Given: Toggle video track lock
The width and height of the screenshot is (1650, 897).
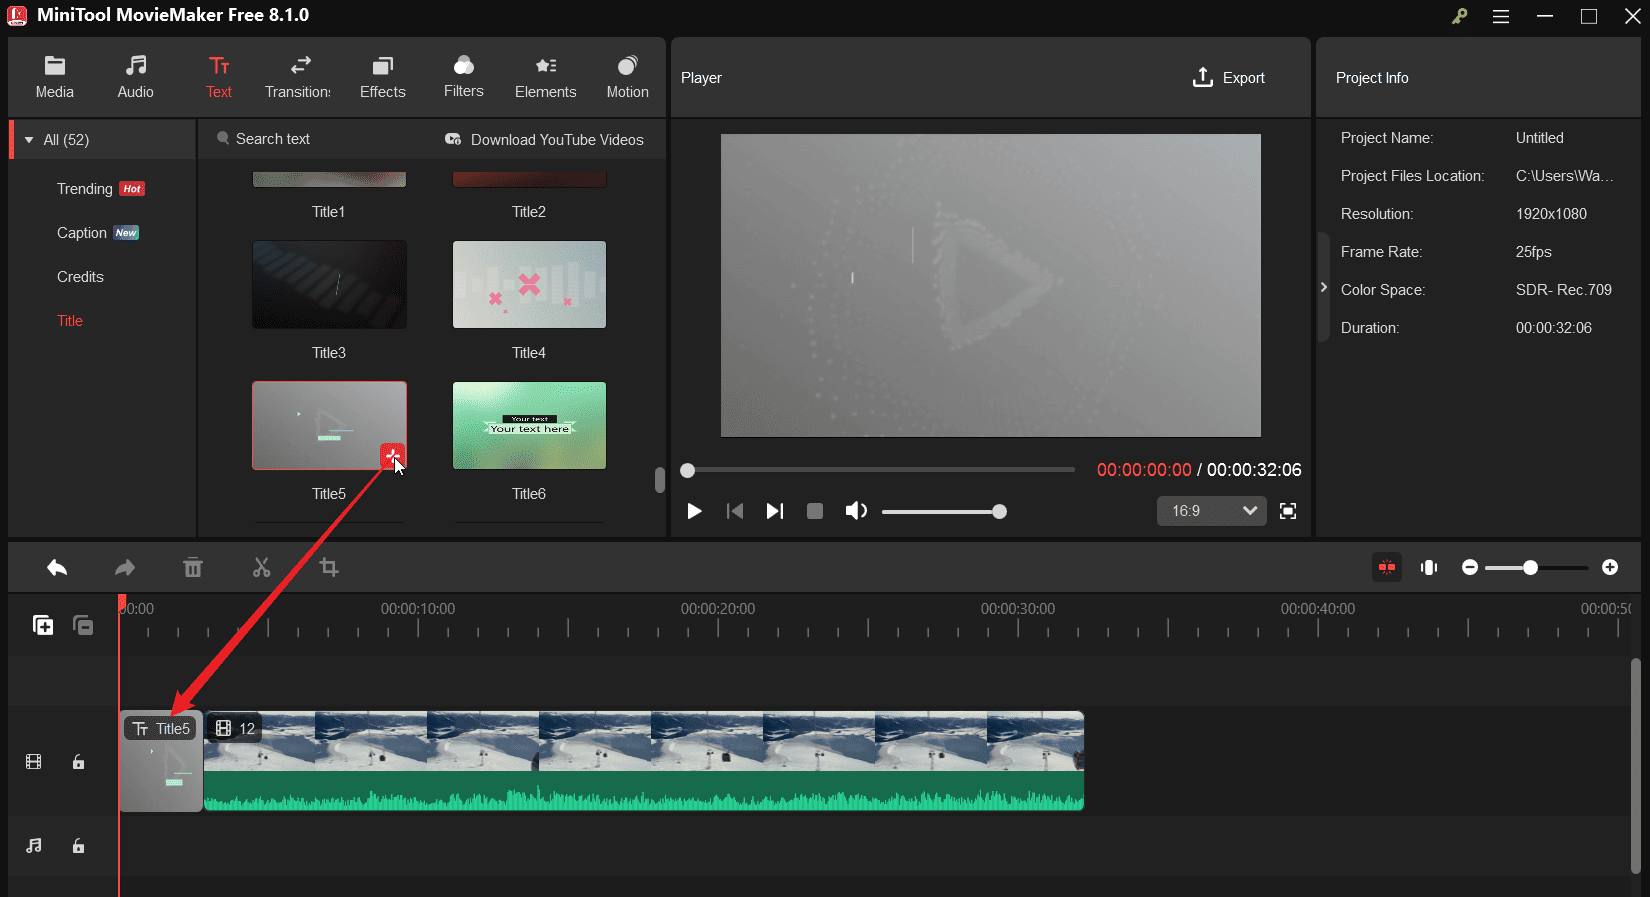Looking at the screenshot, I should tap(78, 762).
